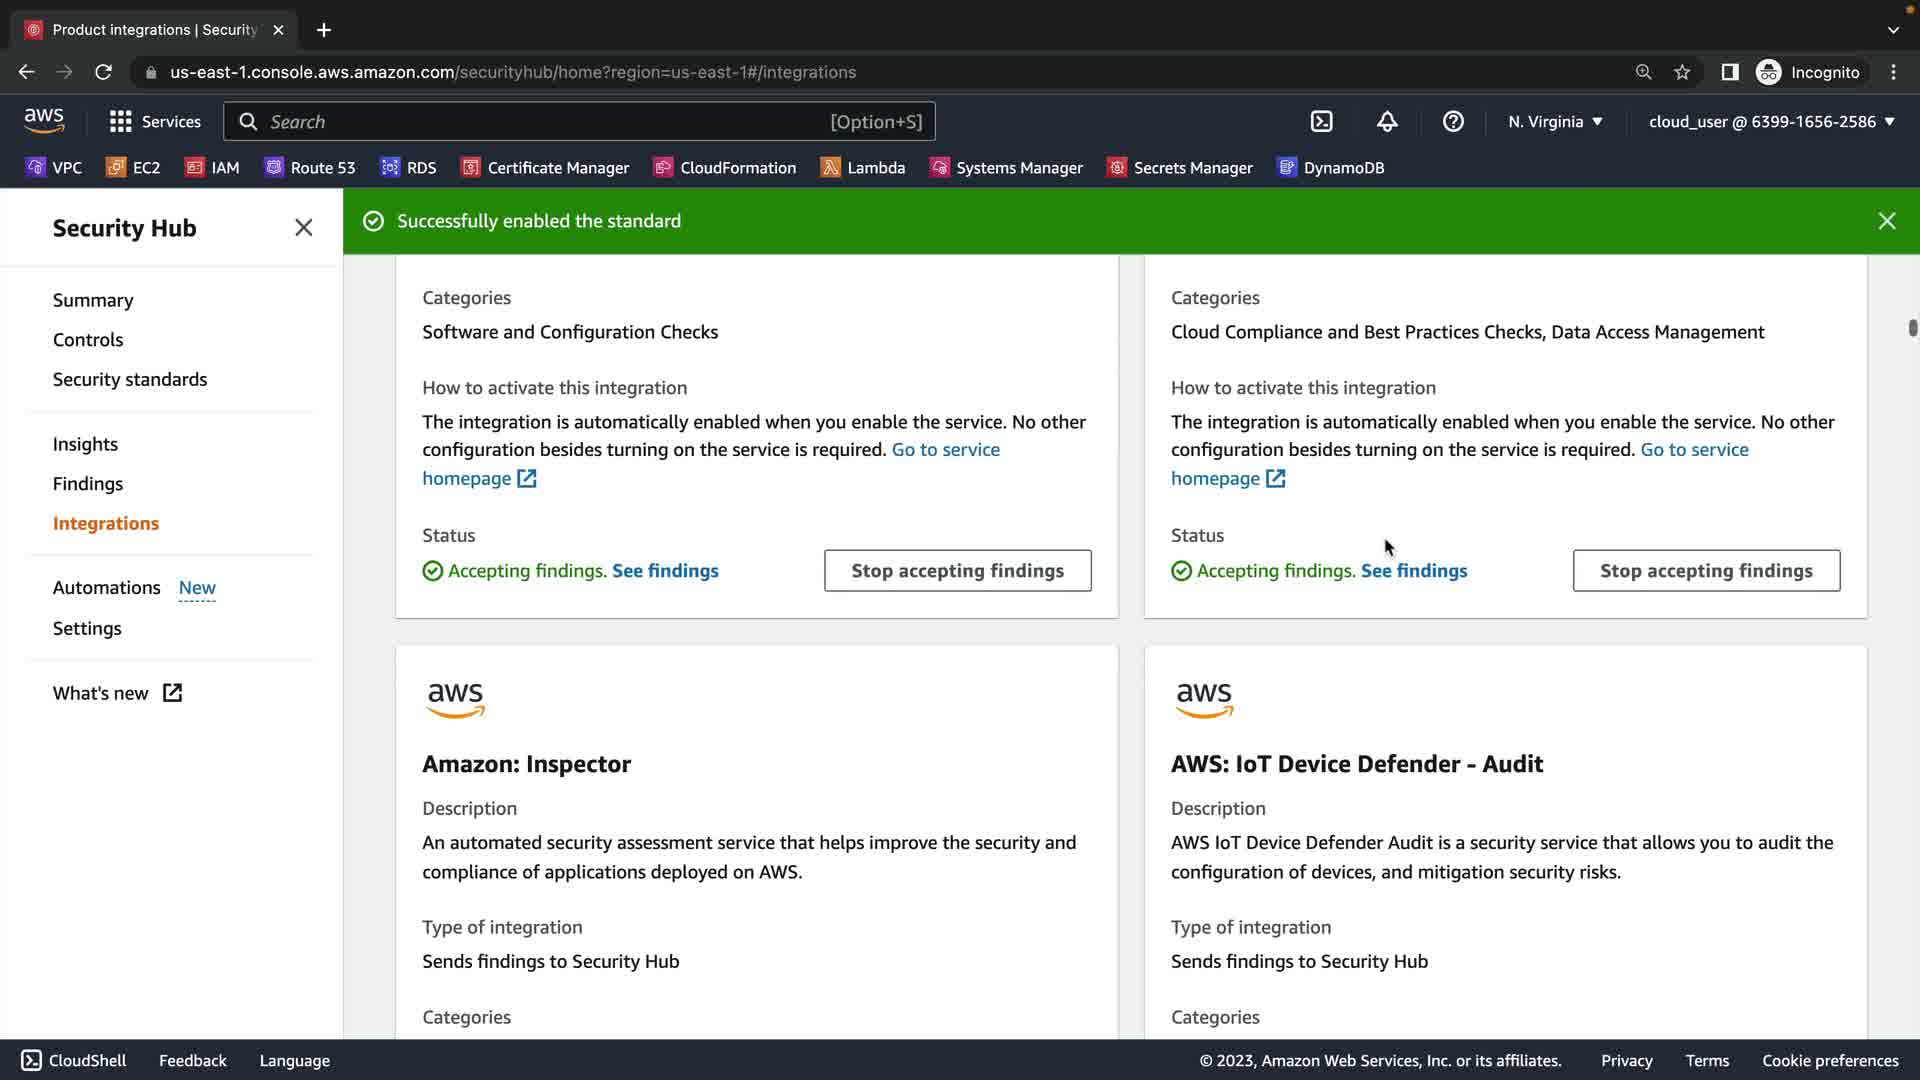This screenshot has height=1080, width=1920.
Task: Open Lambda shortcut in favorites bar
Action: pos(862,168)
